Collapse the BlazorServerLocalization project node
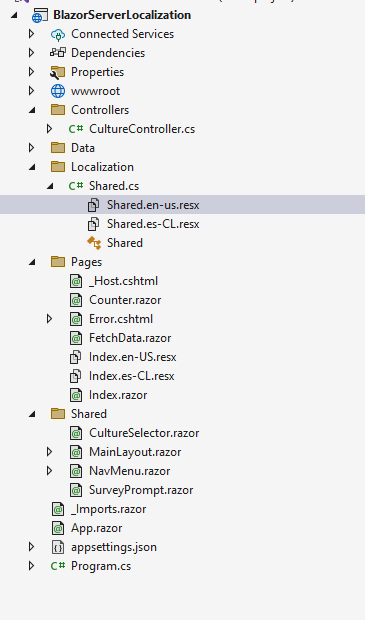365x620 pixels. click(x=14, y=15)
